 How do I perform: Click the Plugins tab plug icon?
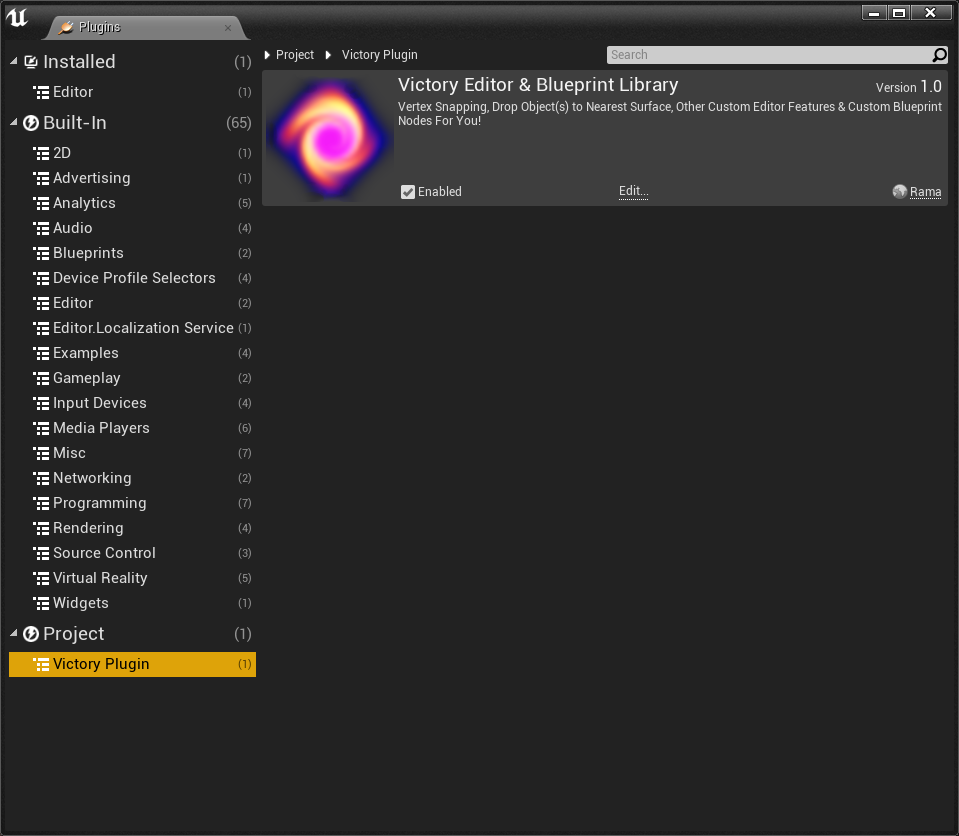[66, 27]
